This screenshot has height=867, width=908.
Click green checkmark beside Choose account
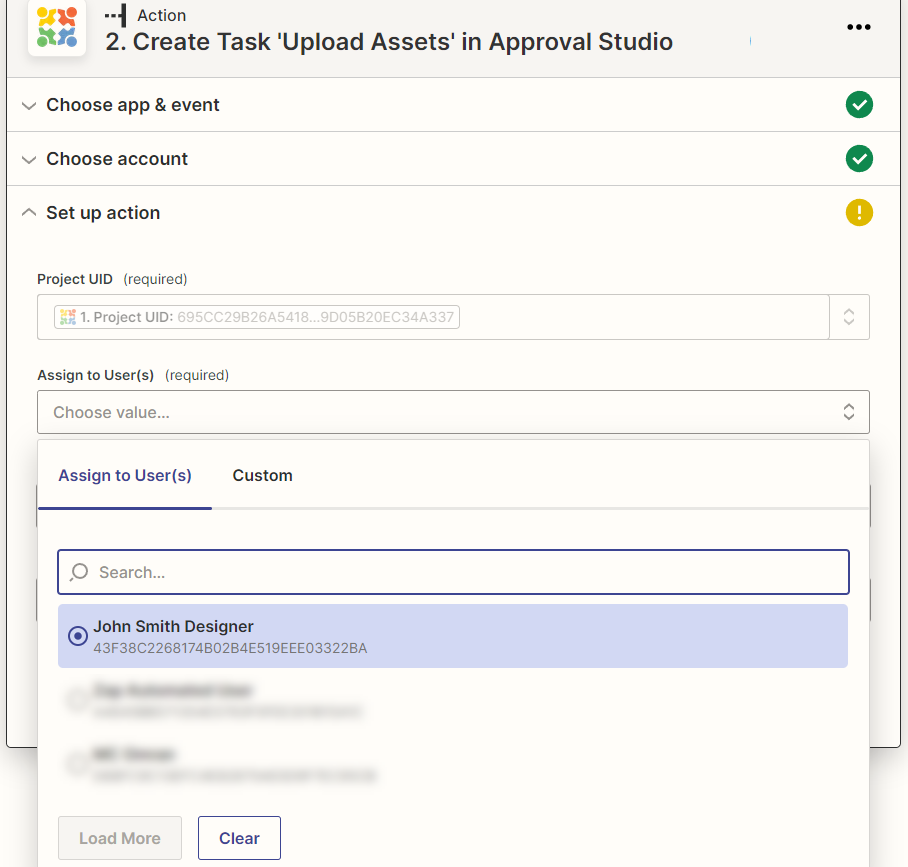coord(859,159)
